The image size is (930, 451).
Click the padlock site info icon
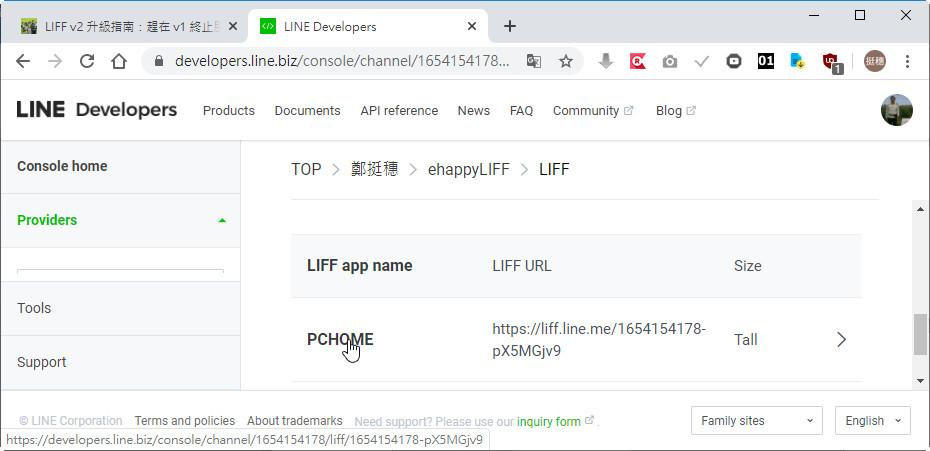pos(158,61)
